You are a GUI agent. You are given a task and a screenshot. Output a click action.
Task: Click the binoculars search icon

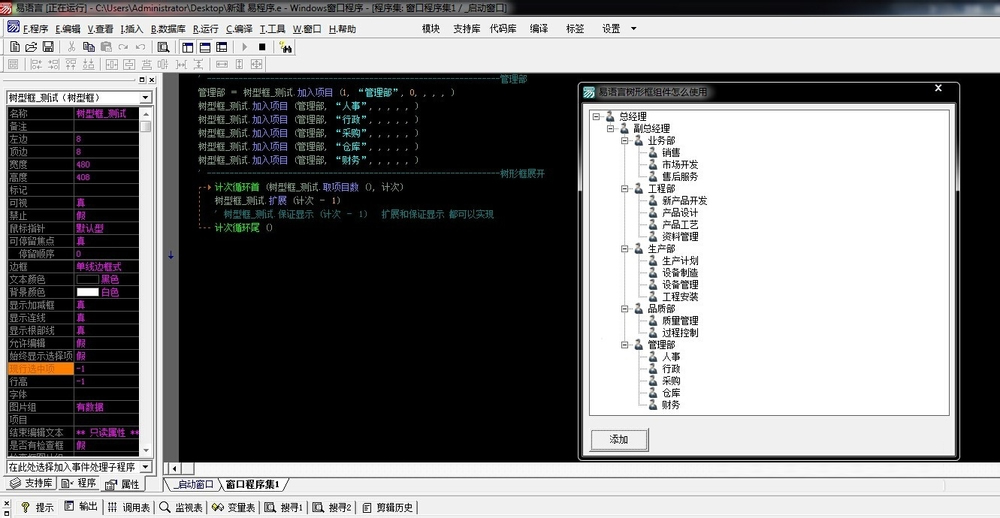coord(286,47)
